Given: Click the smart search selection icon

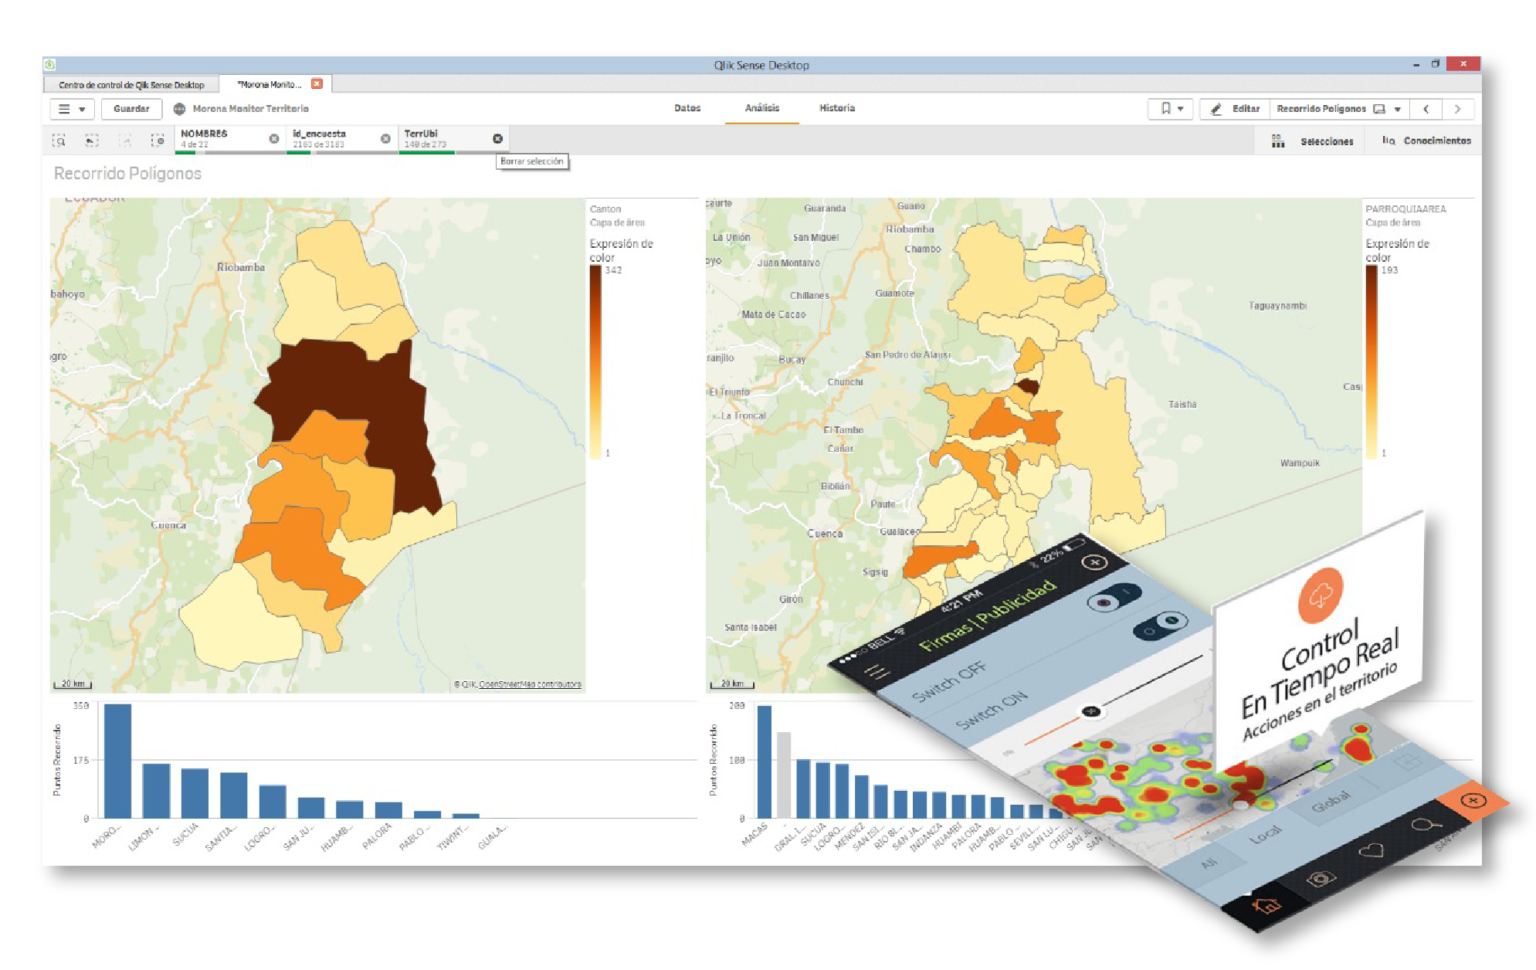Looking at the screenshot, I should coord(59,141).
